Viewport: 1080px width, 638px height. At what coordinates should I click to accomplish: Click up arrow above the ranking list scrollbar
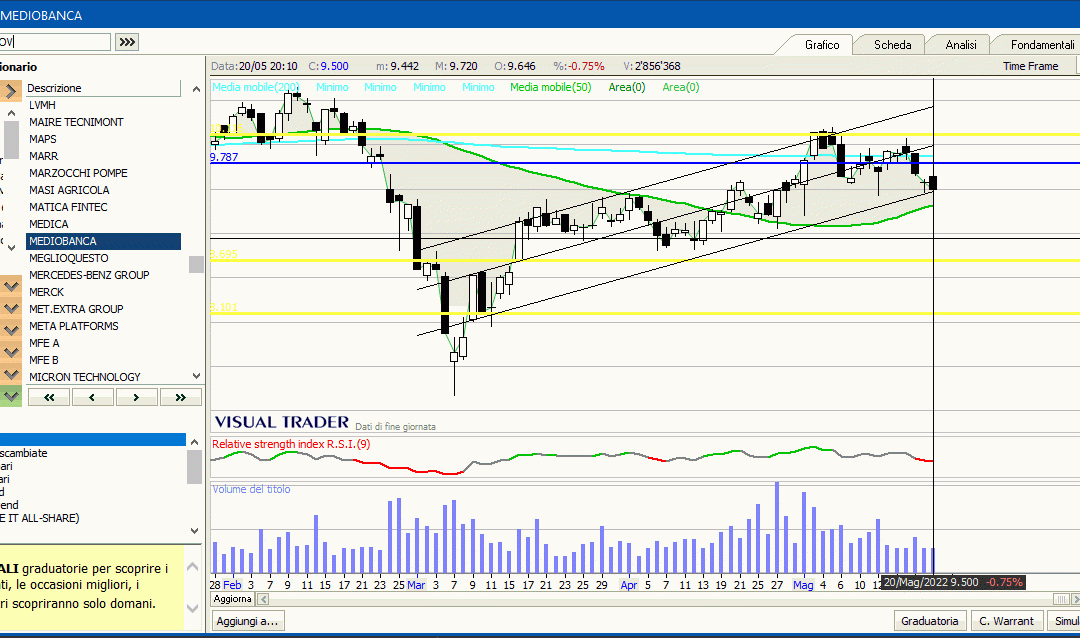[194, 442]
